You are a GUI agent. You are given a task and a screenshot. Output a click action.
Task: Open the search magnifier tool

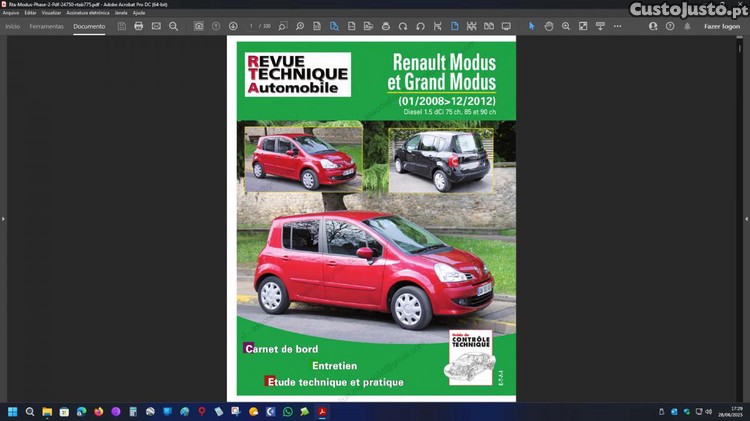pos(173,26)
